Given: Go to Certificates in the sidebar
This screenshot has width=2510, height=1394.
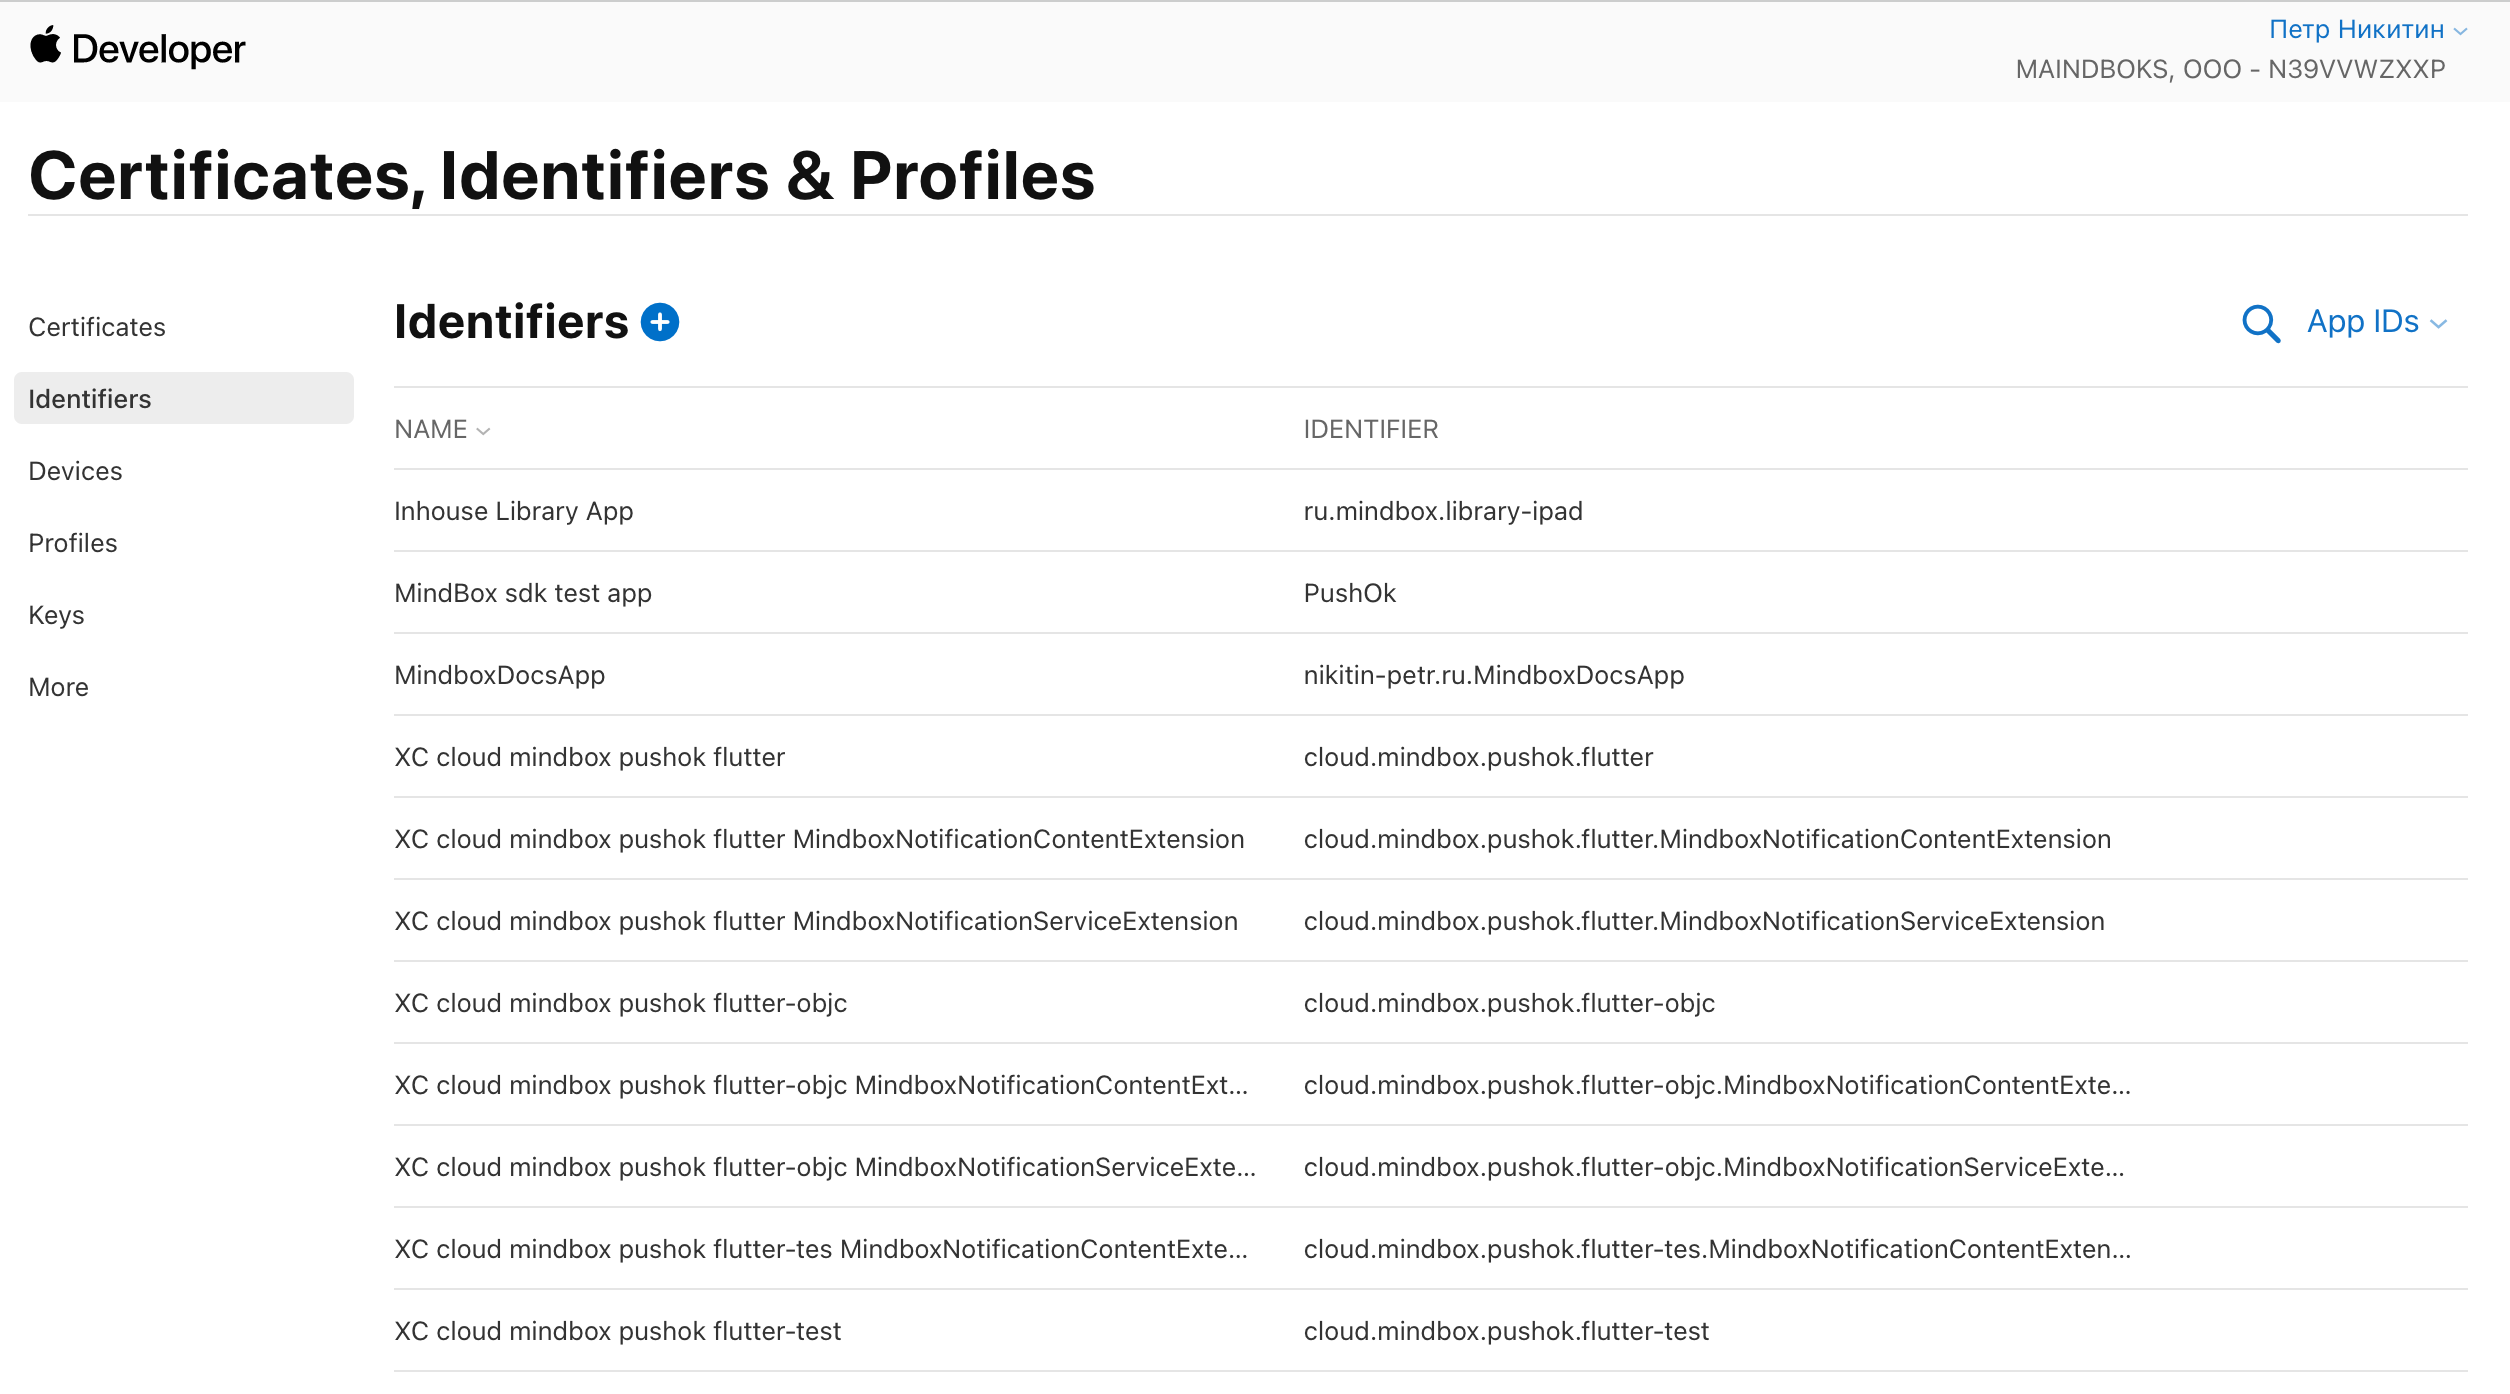Looking at the screenshot, I should coord(97,327).
